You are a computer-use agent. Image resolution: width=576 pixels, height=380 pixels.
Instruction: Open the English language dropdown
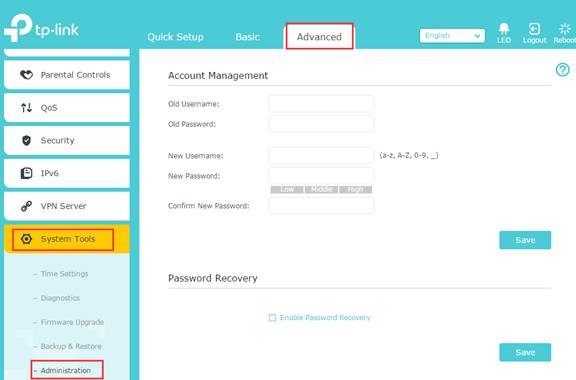click(x=452, y=36)
